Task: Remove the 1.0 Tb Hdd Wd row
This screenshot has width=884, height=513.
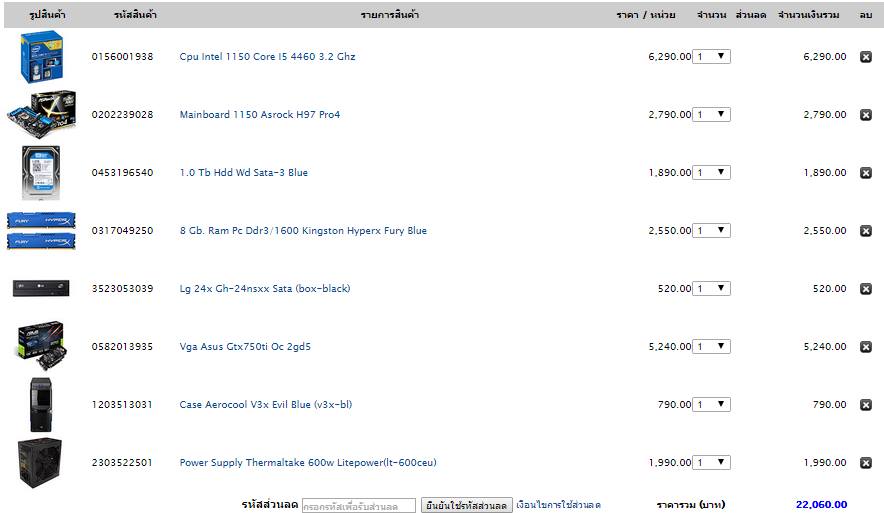Action: [x=866, y=173]
